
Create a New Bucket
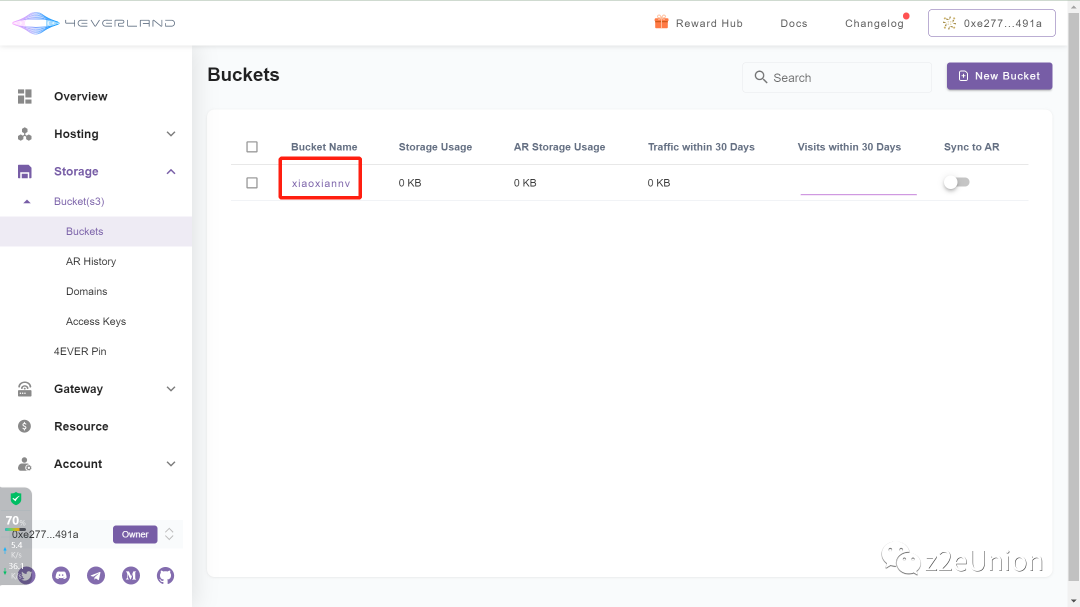(x=999, y=76)
